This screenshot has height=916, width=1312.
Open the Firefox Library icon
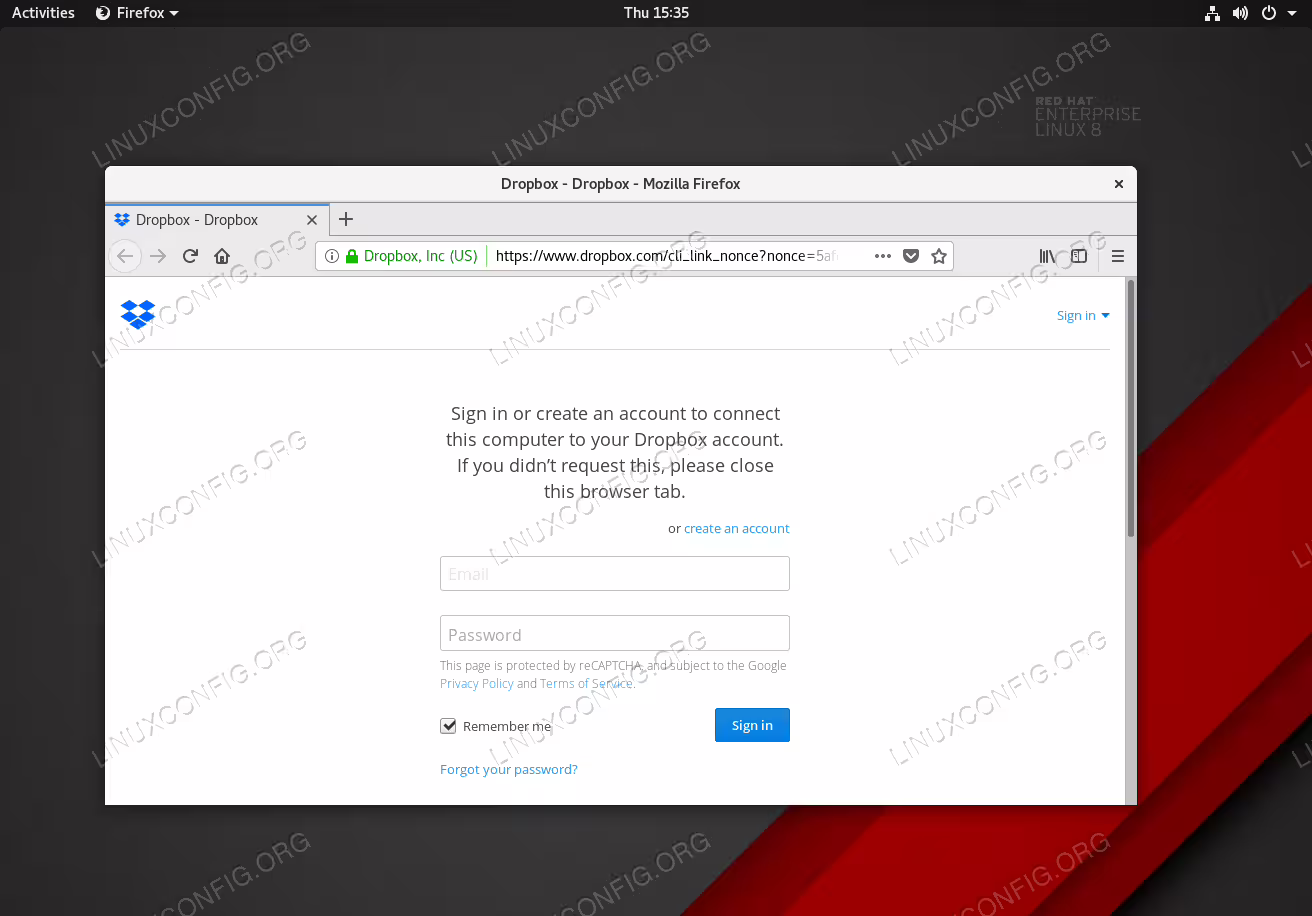1047,256
